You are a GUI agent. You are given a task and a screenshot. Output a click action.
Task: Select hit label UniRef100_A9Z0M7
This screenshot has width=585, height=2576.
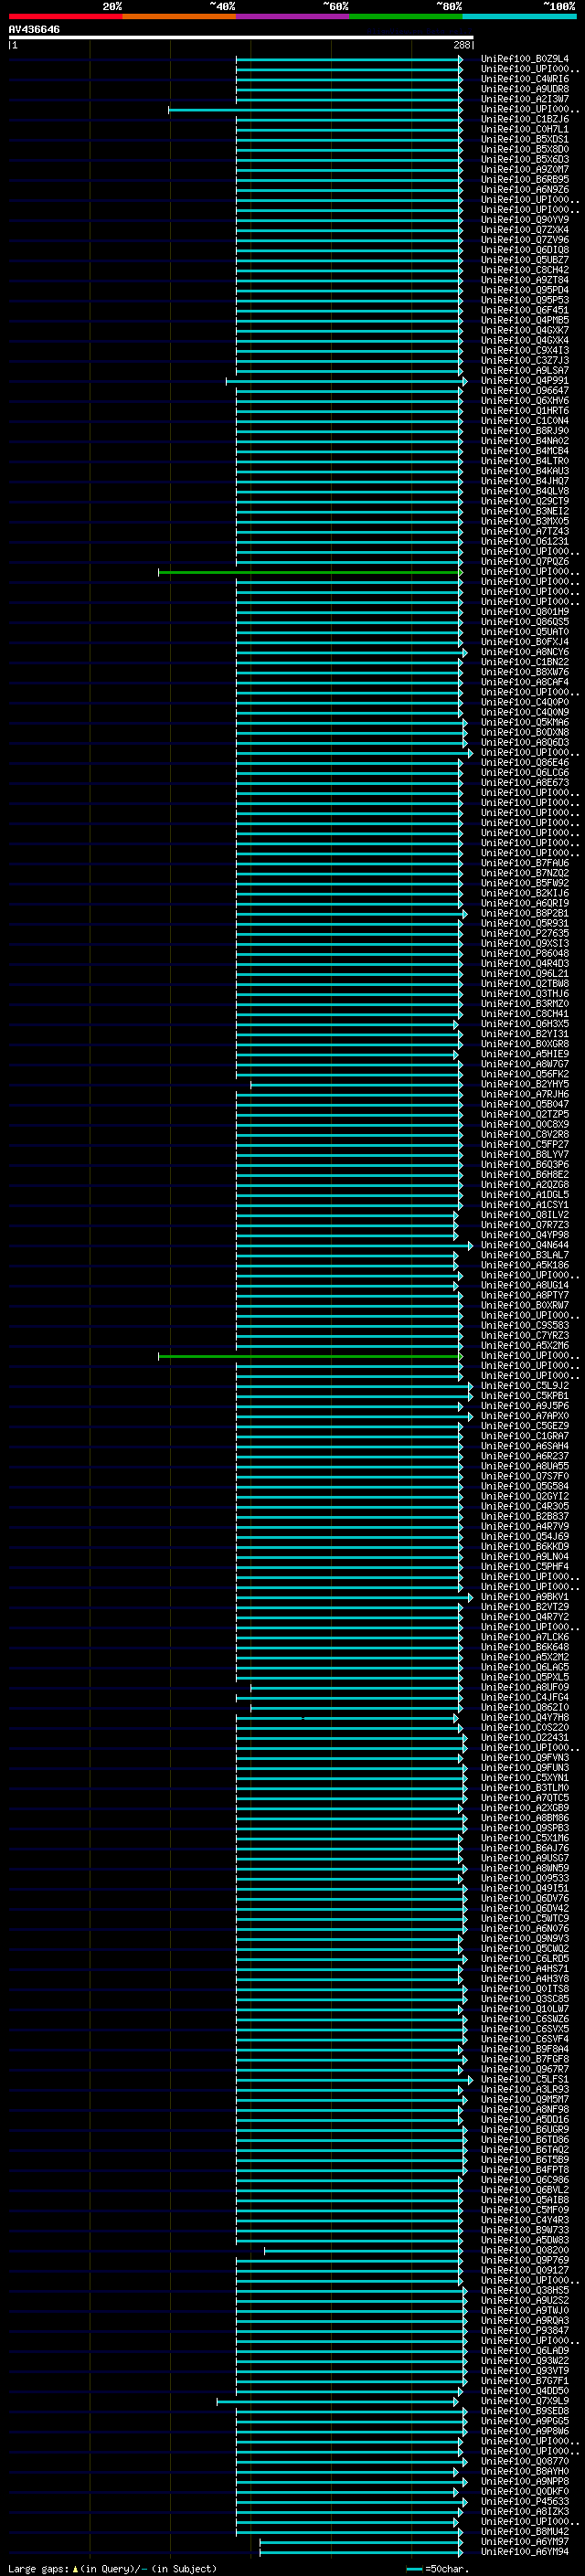tap(525, 169)
